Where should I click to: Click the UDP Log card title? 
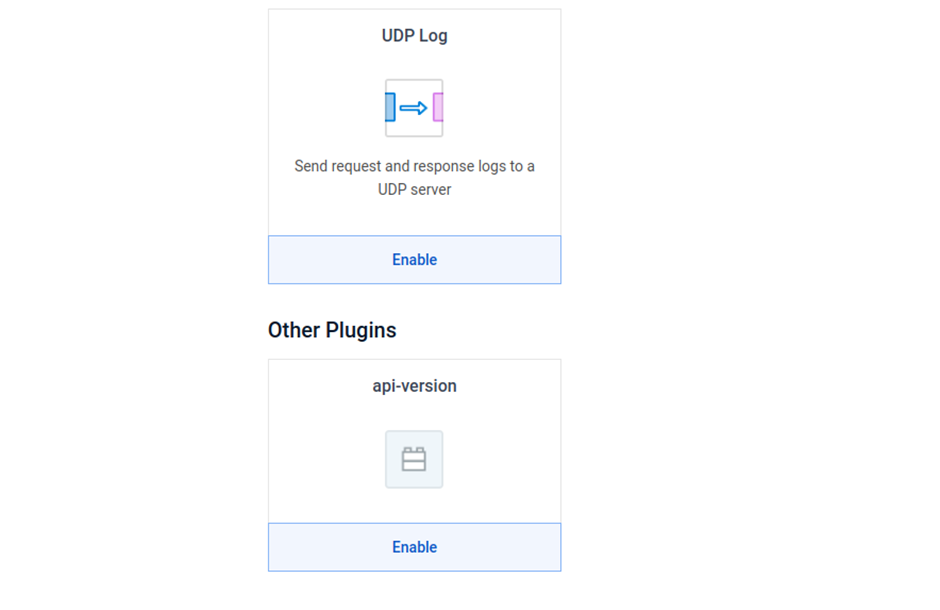414,36
